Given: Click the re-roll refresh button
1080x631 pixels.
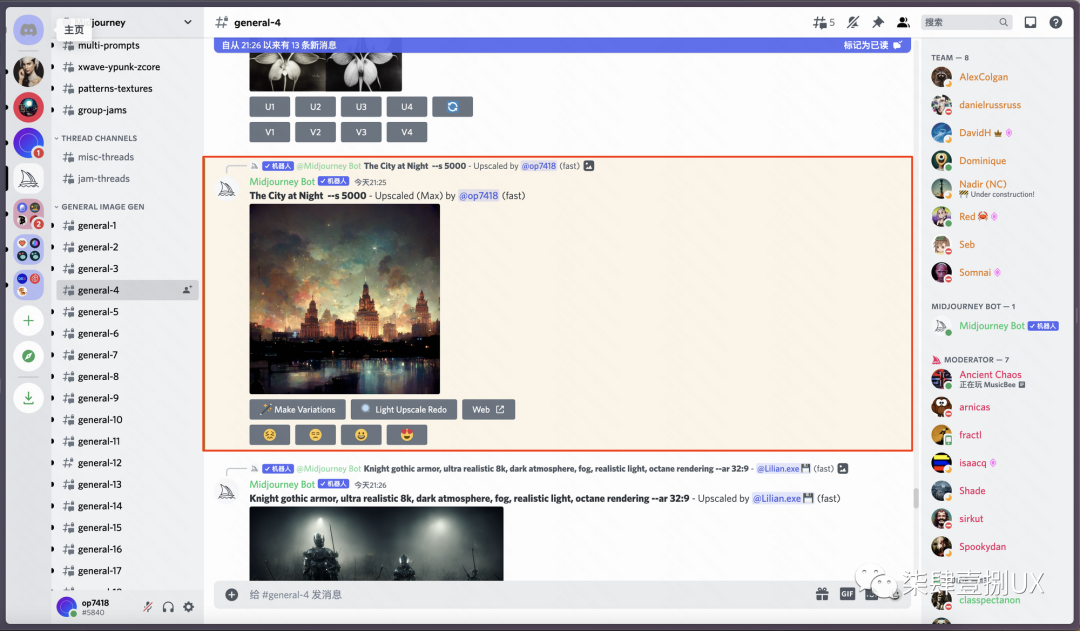Looking at the screenshot, I should coord(453,107).
